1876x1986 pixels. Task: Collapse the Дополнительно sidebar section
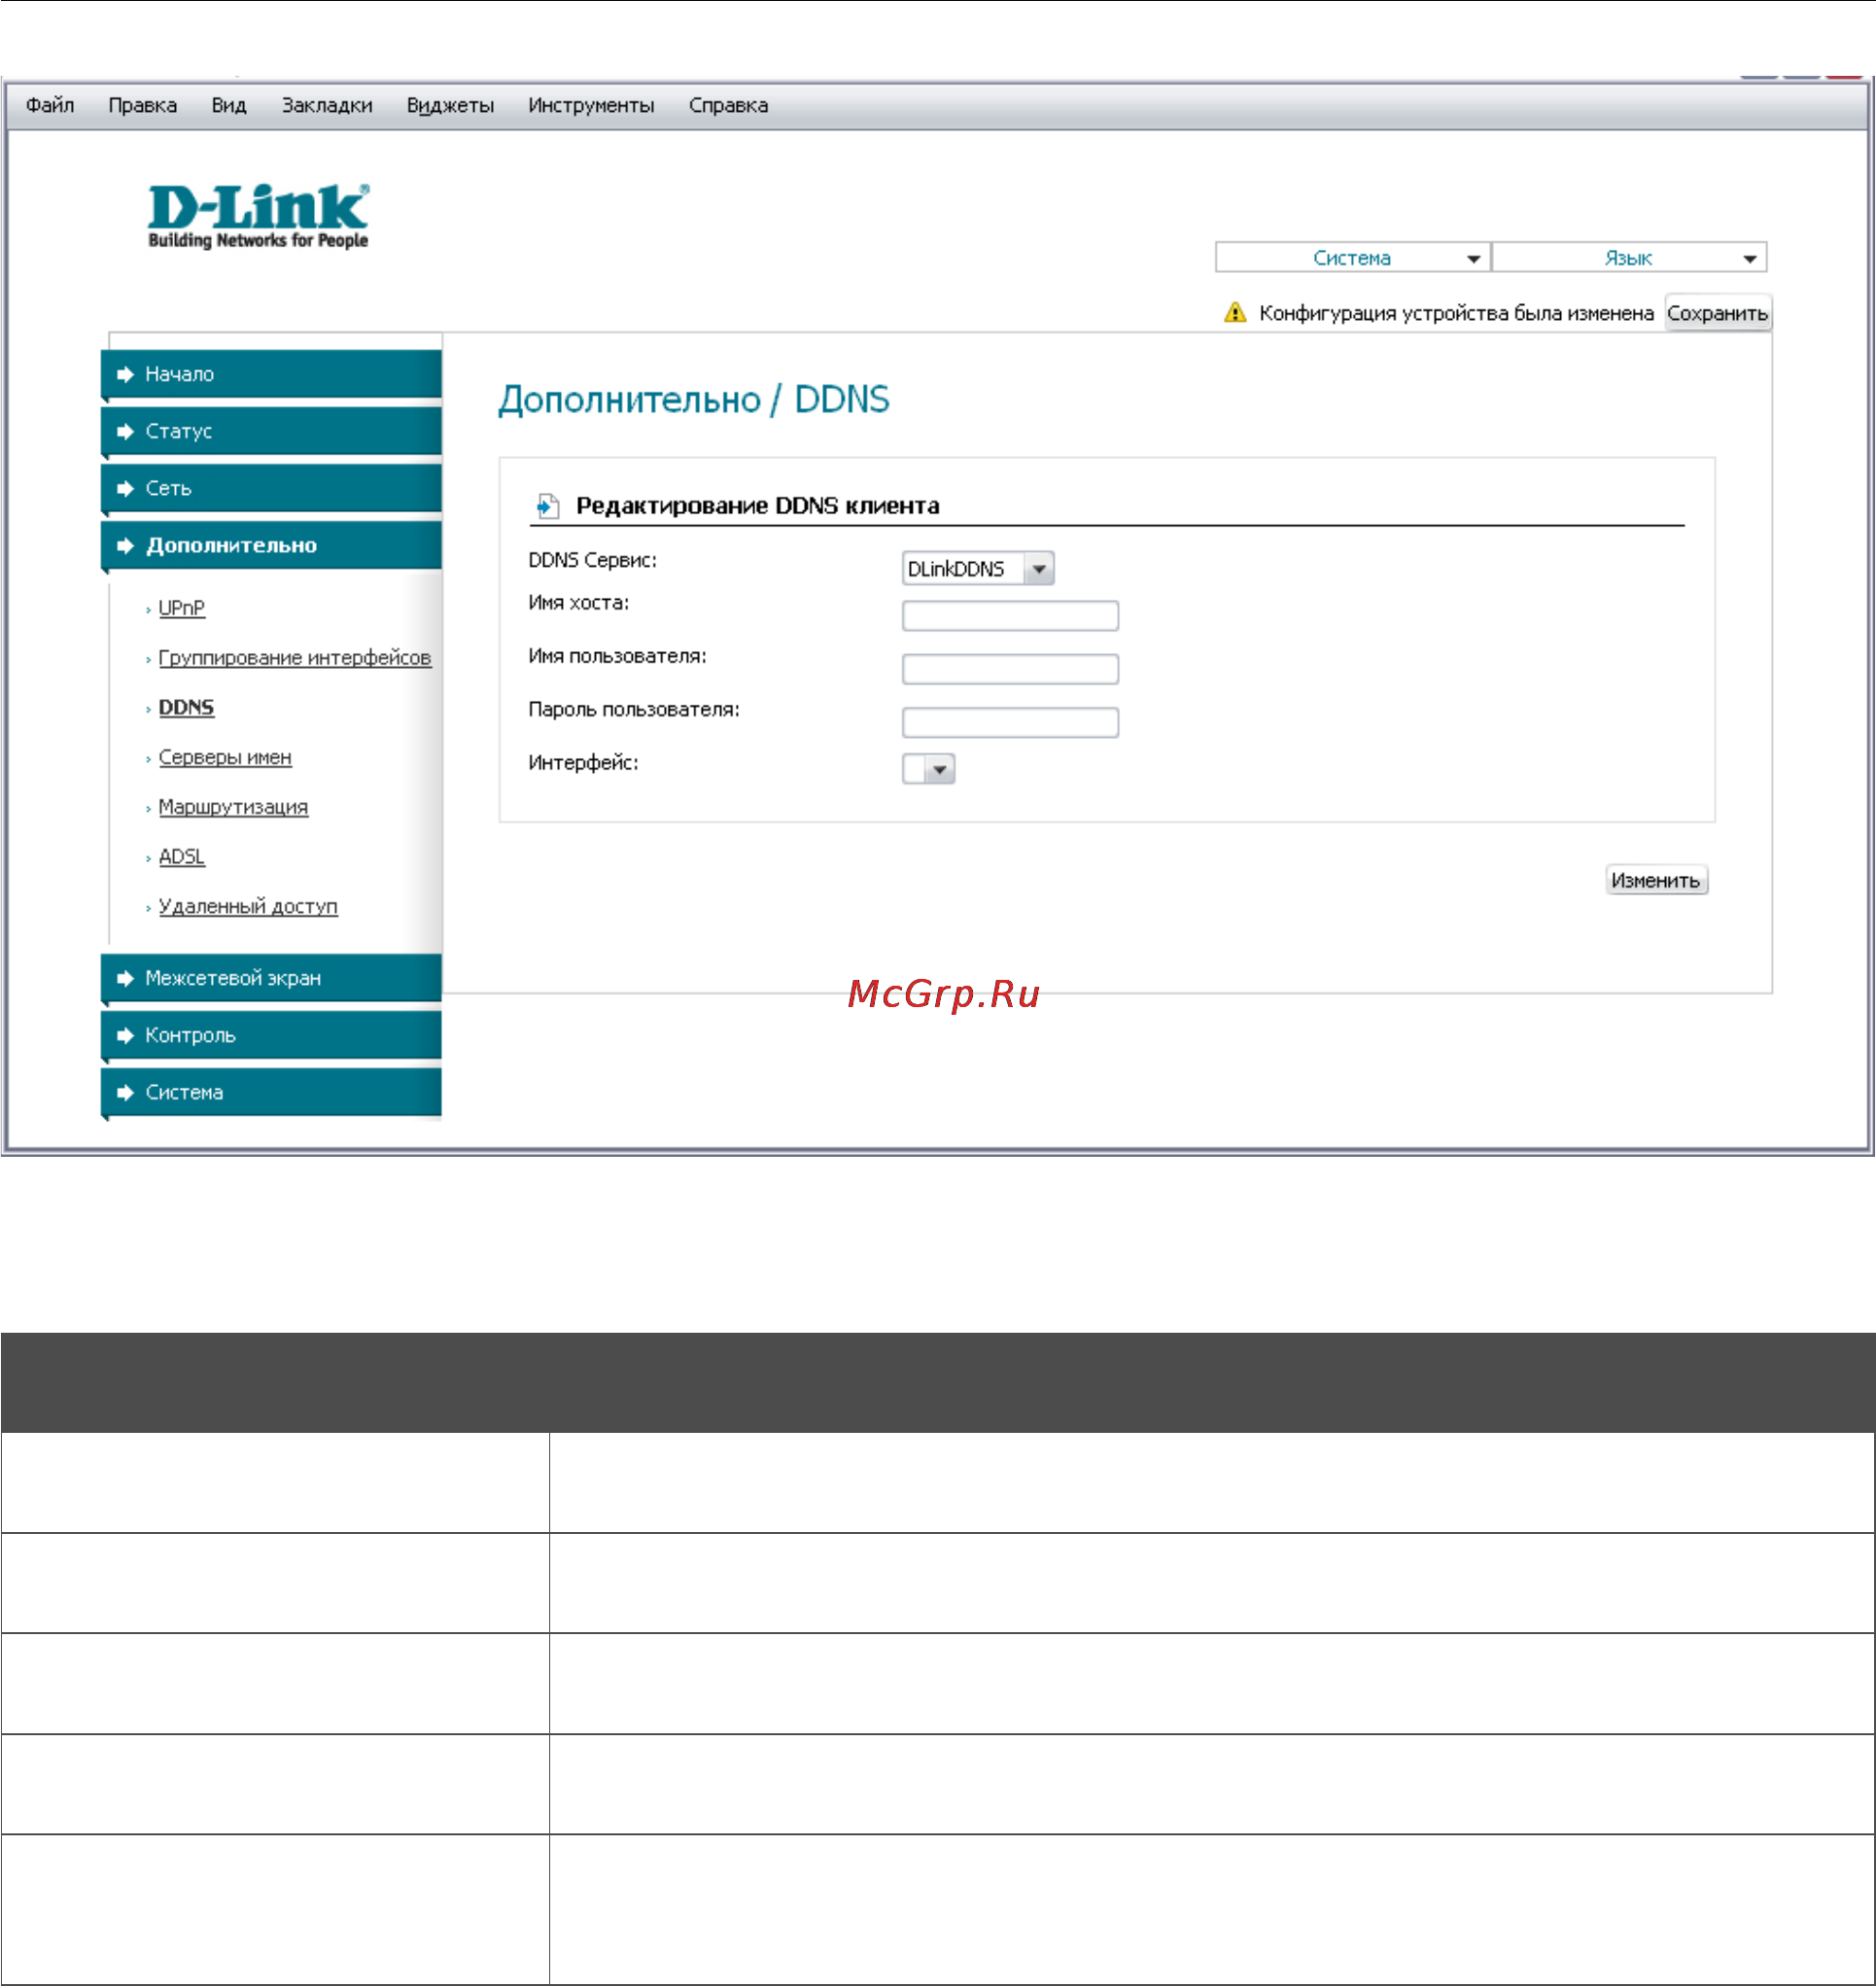(x=271, y=545)
